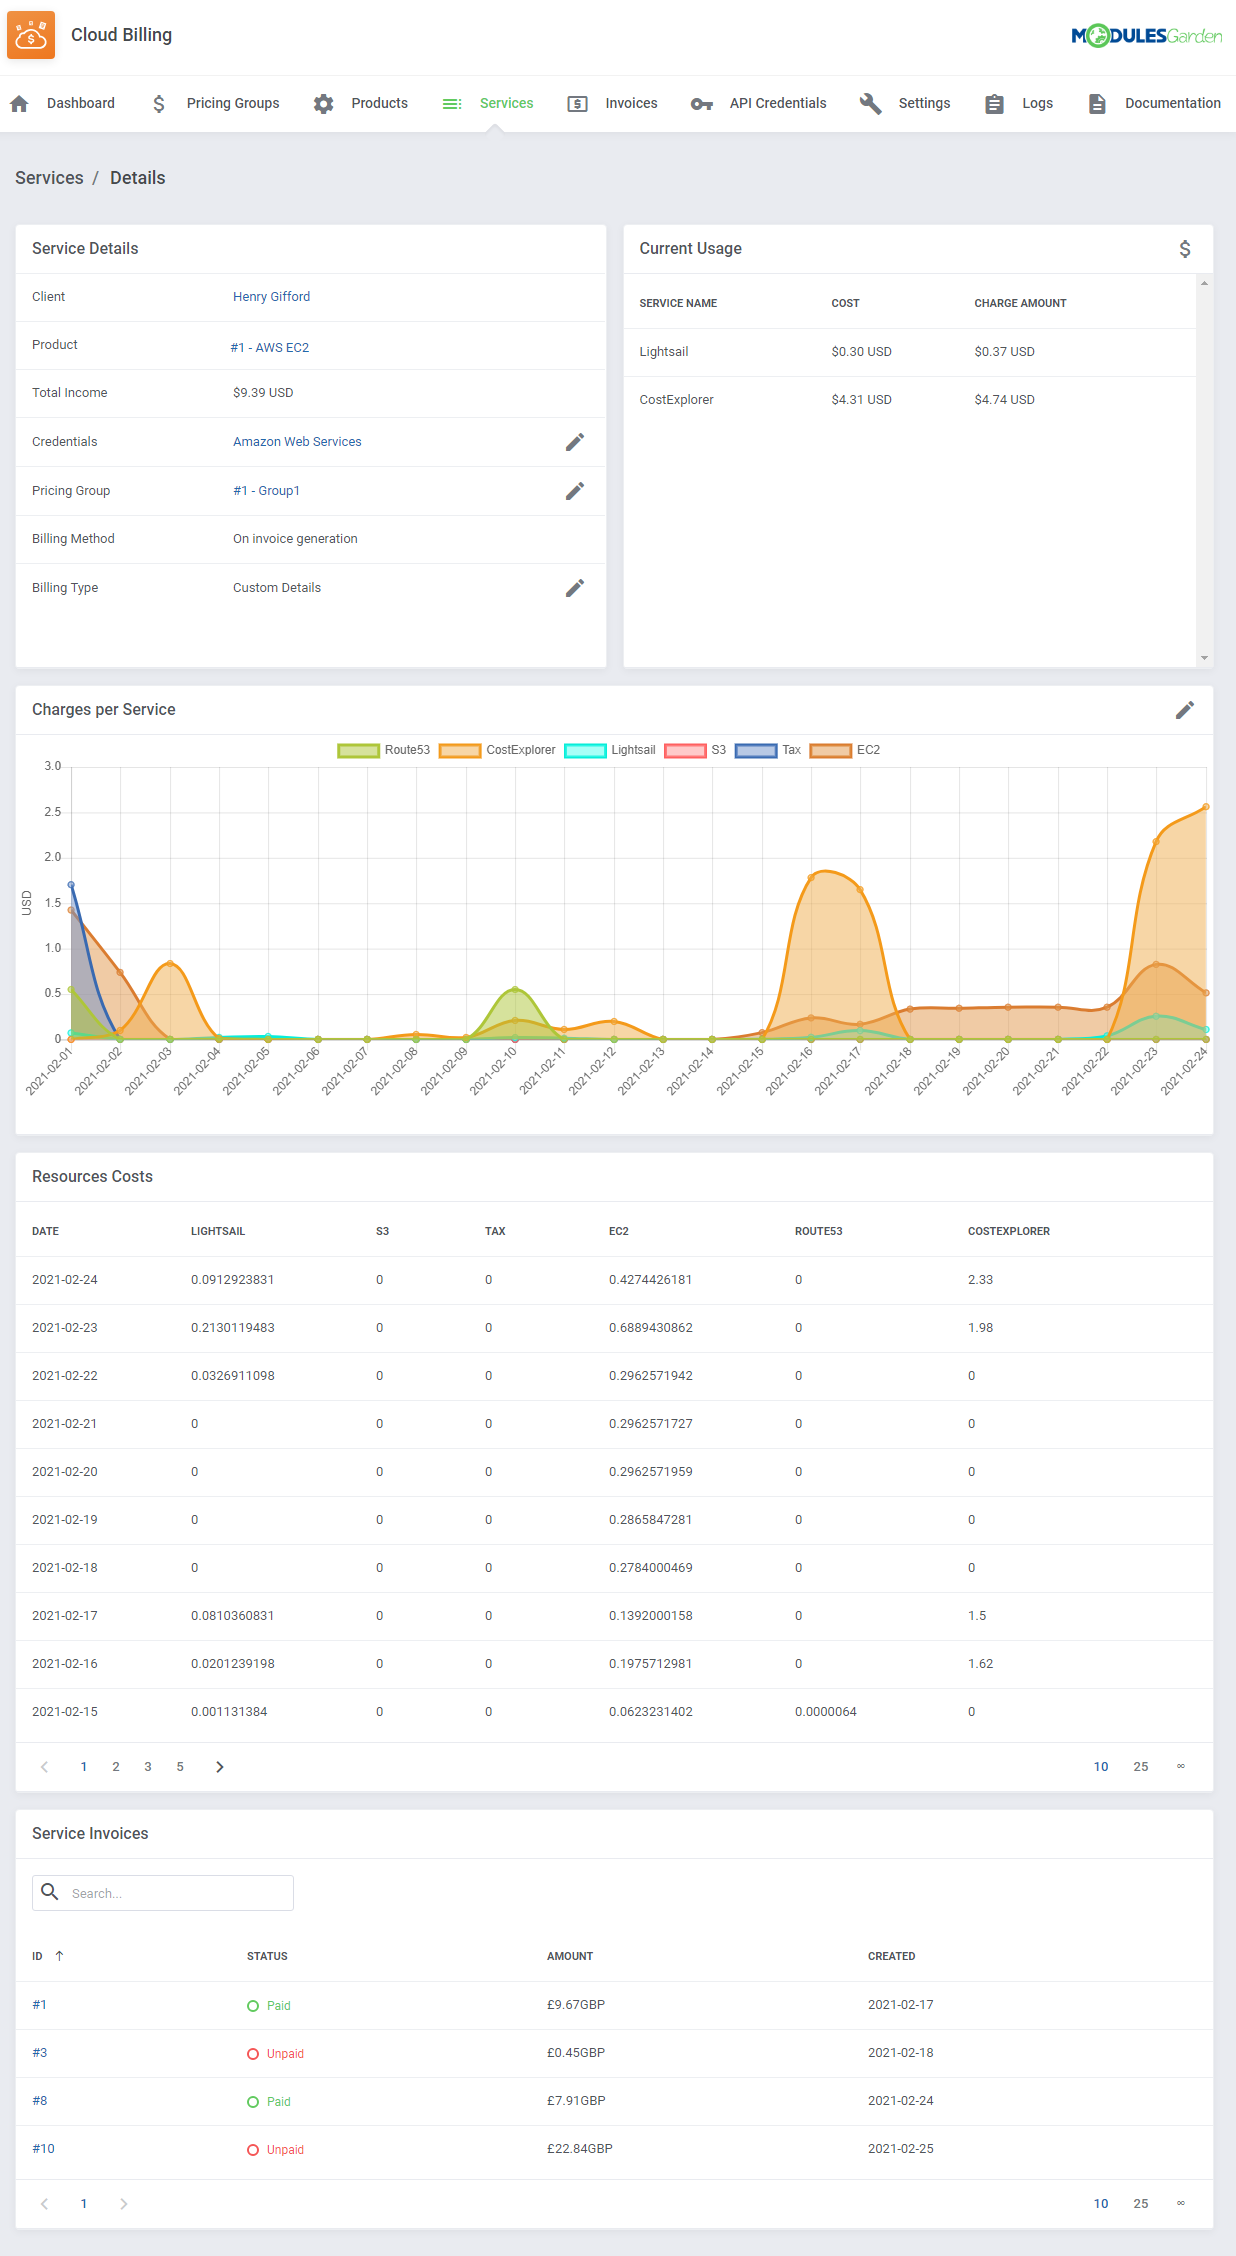
Task: Click Current Usage scrollbar down arrow
Action: click(x=1204, y=658)
